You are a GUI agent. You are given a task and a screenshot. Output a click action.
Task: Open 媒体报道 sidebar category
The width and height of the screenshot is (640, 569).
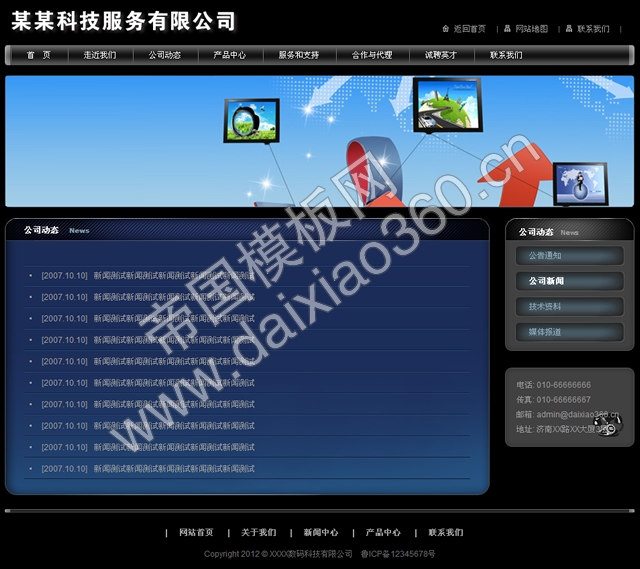545,331
